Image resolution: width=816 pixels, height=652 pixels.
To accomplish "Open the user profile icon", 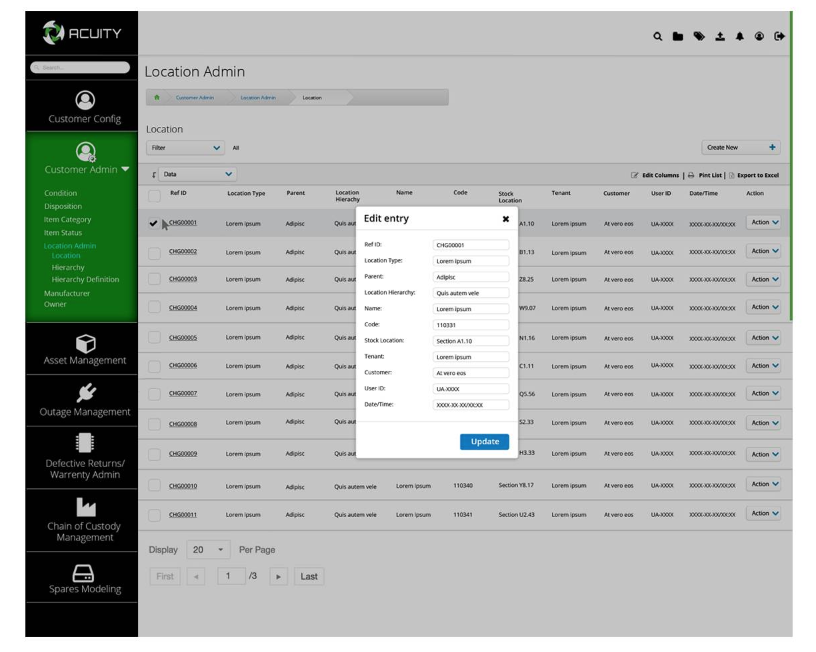I will tap(760, 37).
